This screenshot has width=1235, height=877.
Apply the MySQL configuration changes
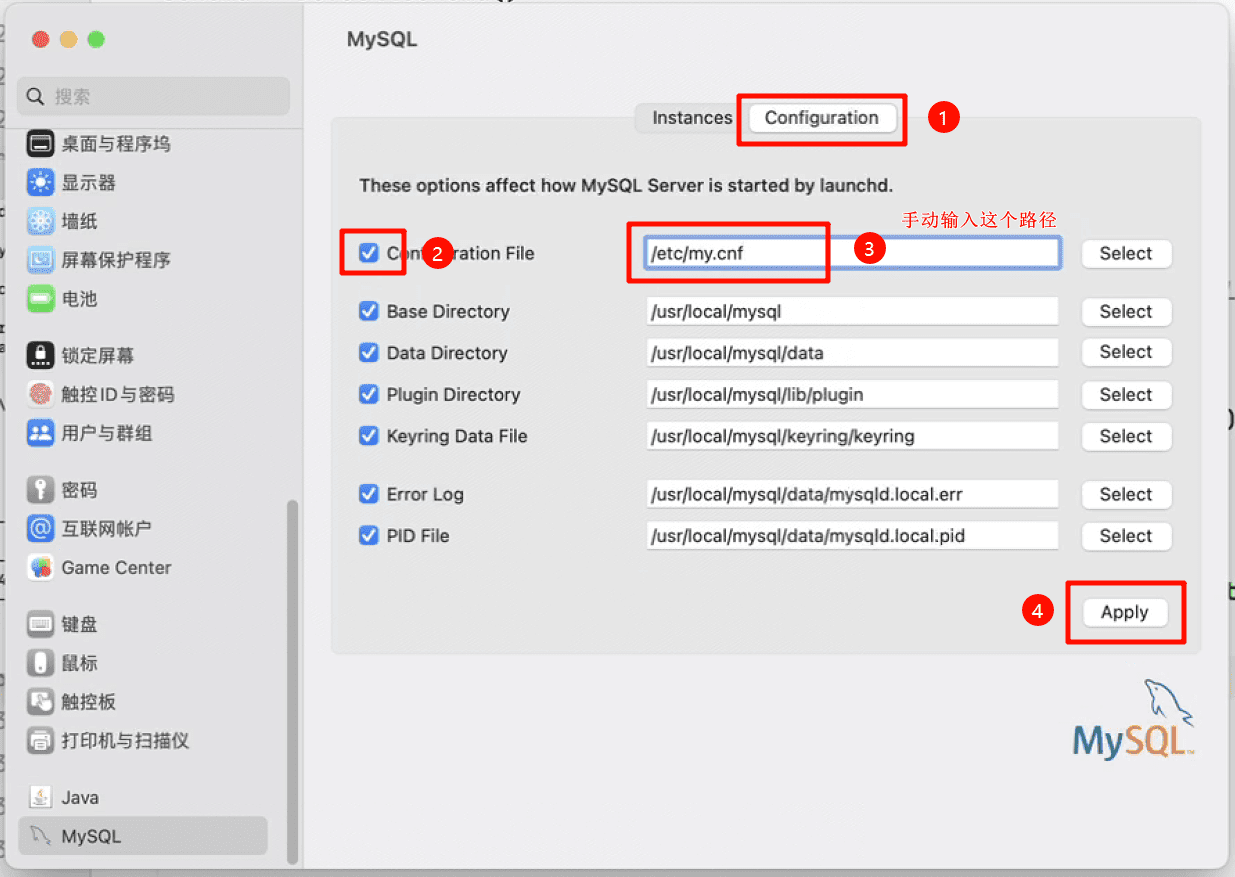click(x=1125, y=612)
